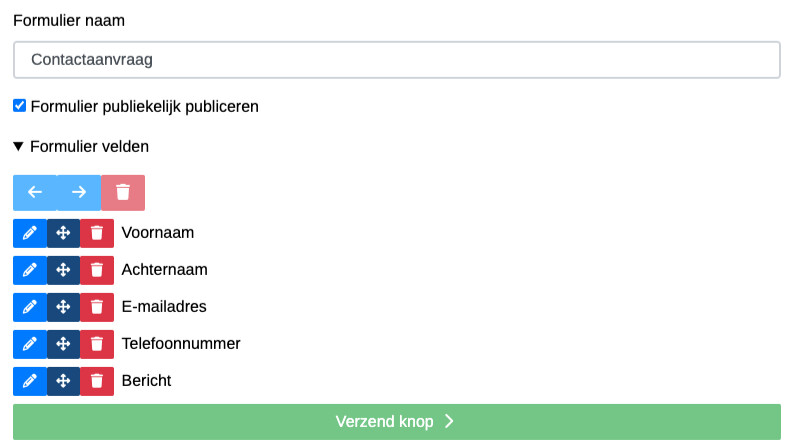The height and width of the screenshot is (448, 797).
Task: Click move handle for Bericht field
Action: coord(63,381)
